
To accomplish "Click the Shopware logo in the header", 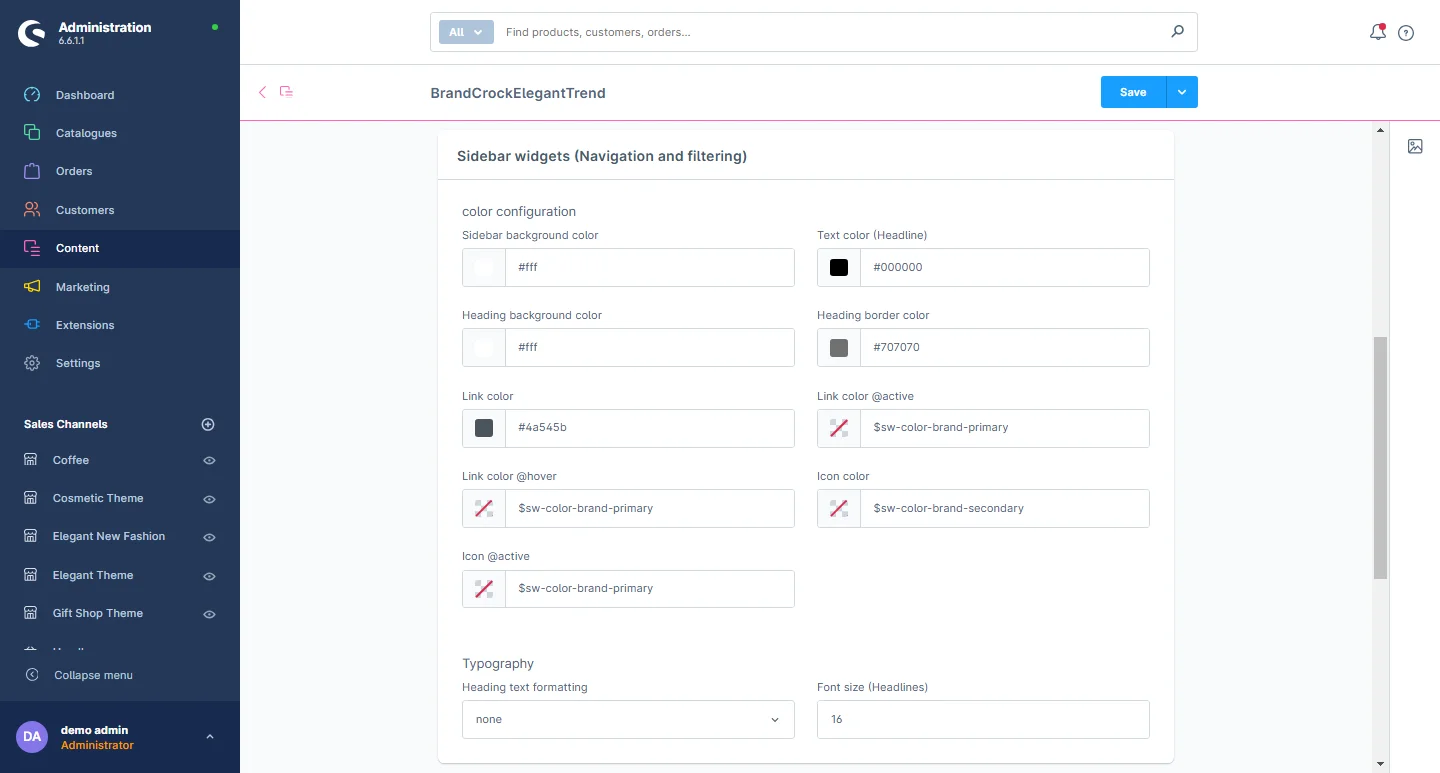I will (x=32, y=33).
